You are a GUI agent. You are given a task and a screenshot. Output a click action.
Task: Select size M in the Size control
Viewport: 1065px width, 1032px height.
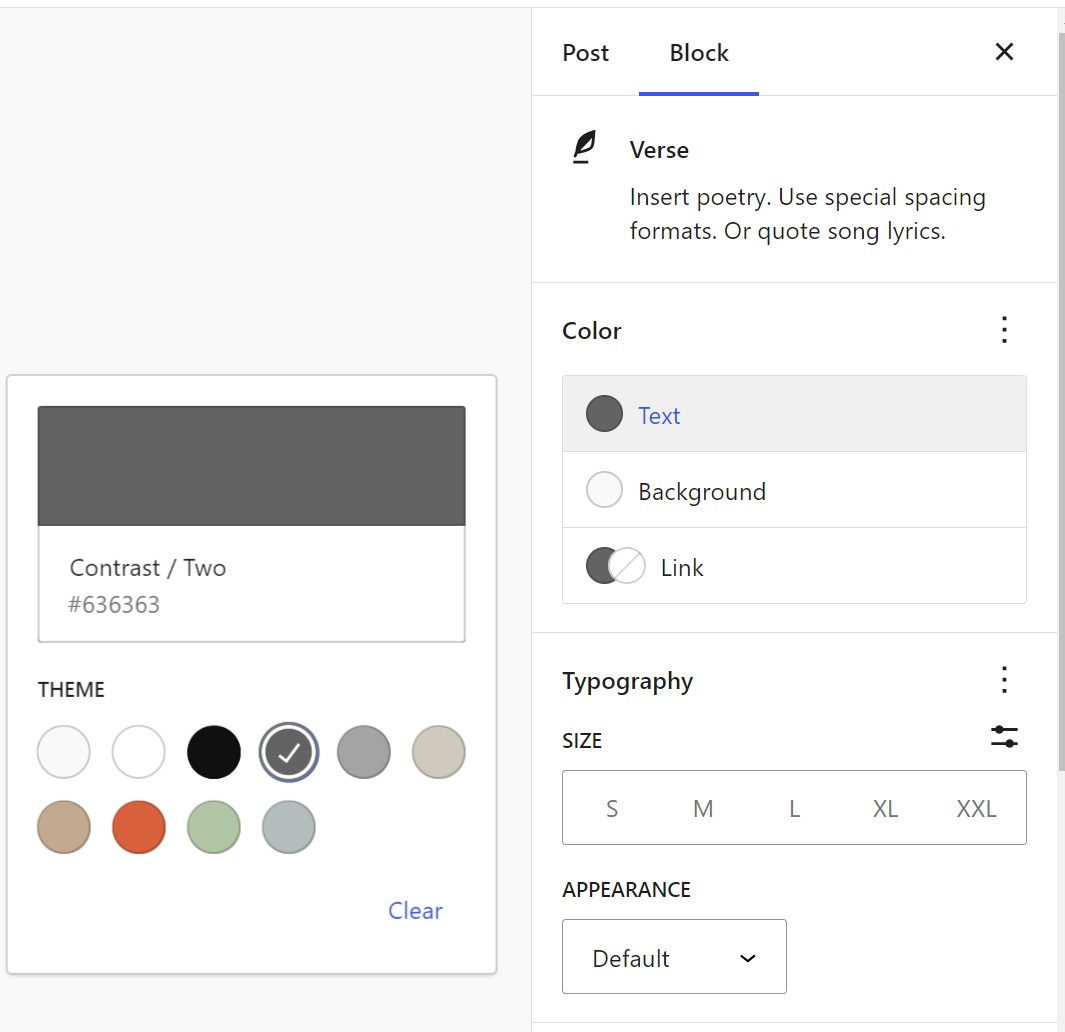[x=703, y=808]
